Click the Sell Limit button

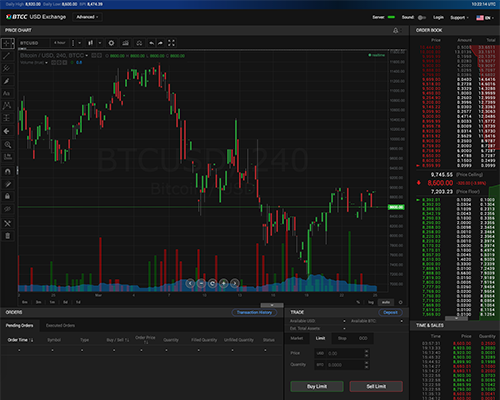pos(376,386)
